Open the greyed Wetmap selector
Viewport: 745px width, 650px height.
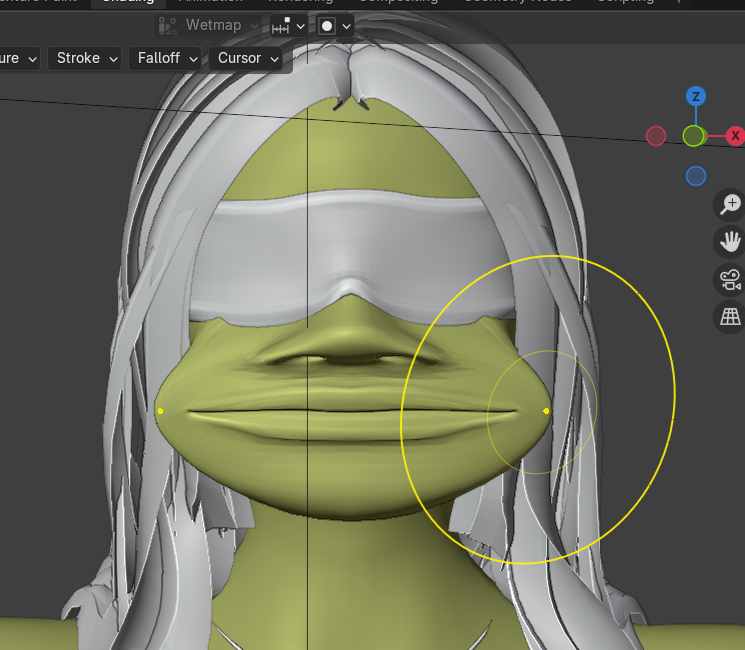point(208,25)
